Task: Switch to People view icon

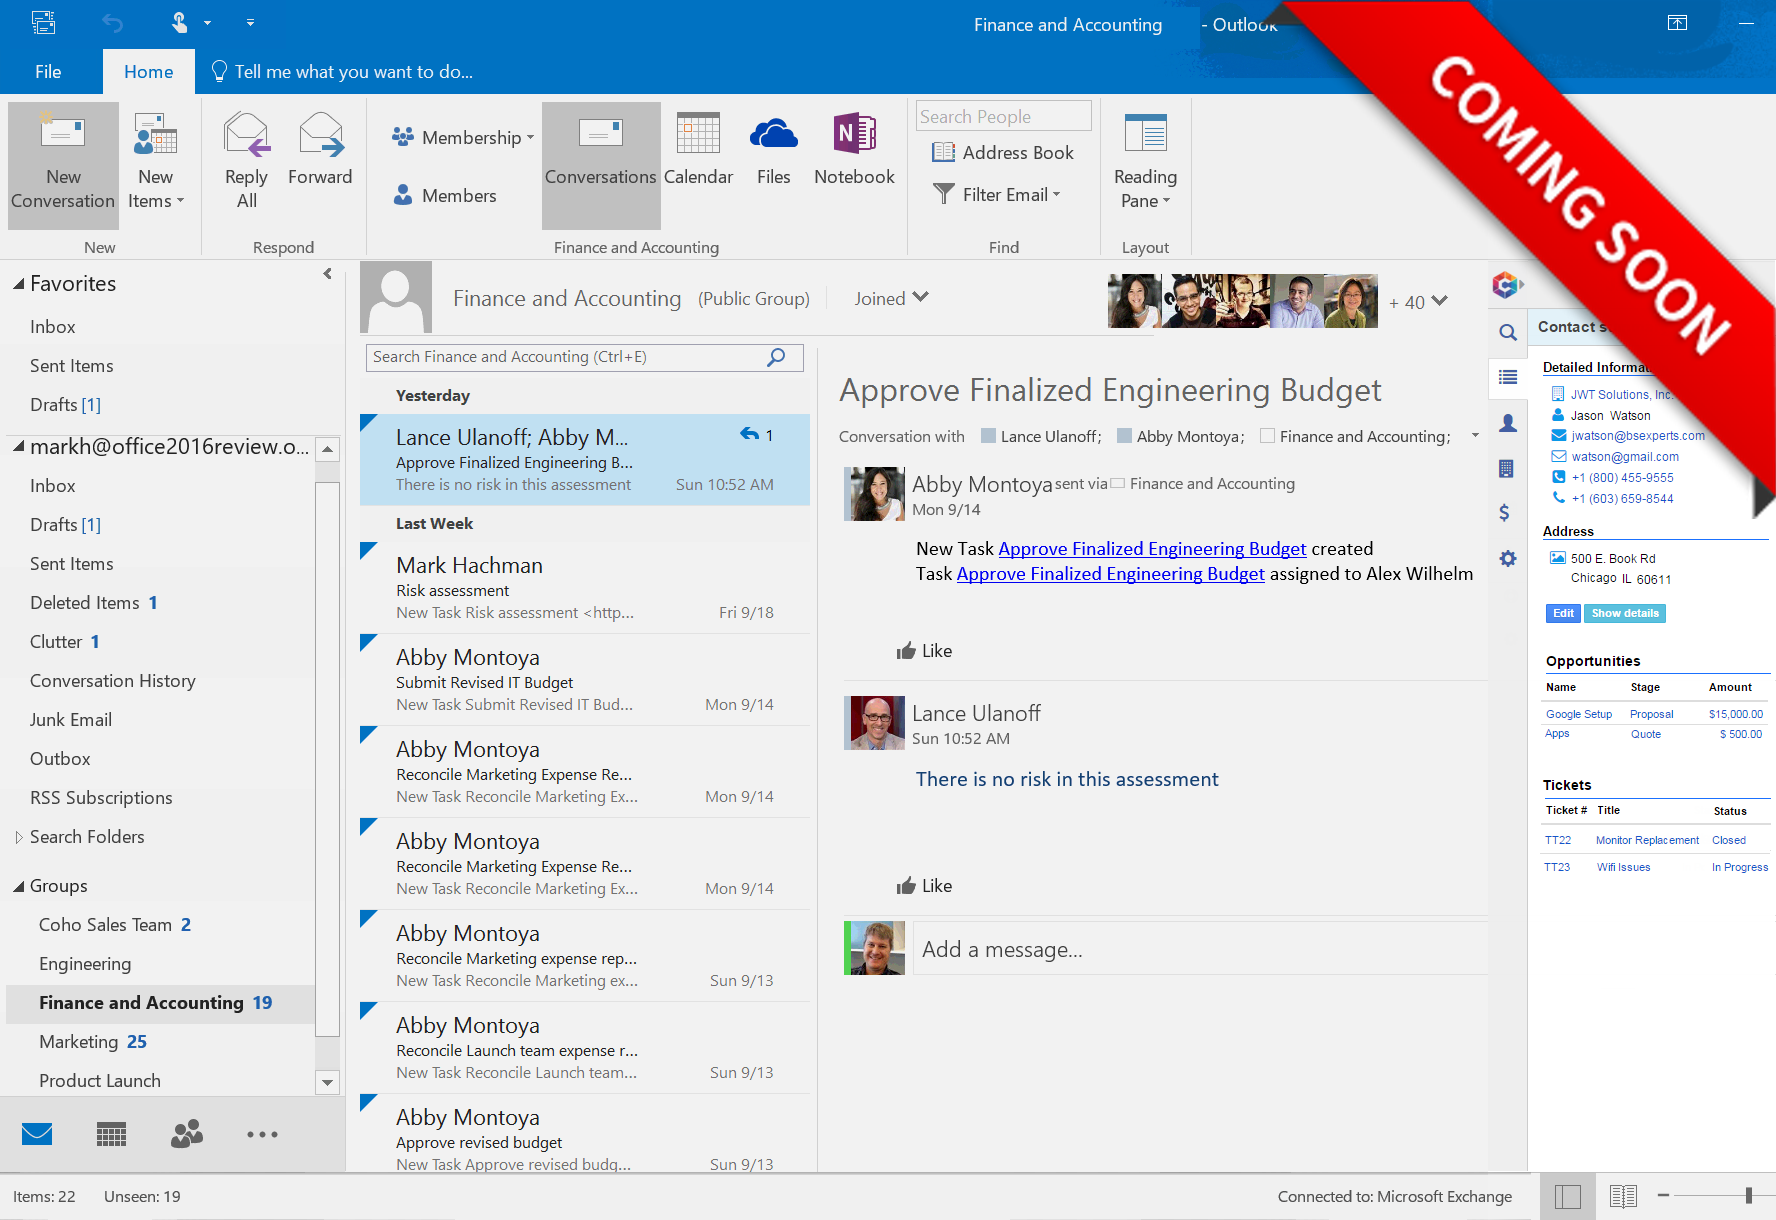Action: tap(186, 1134)
